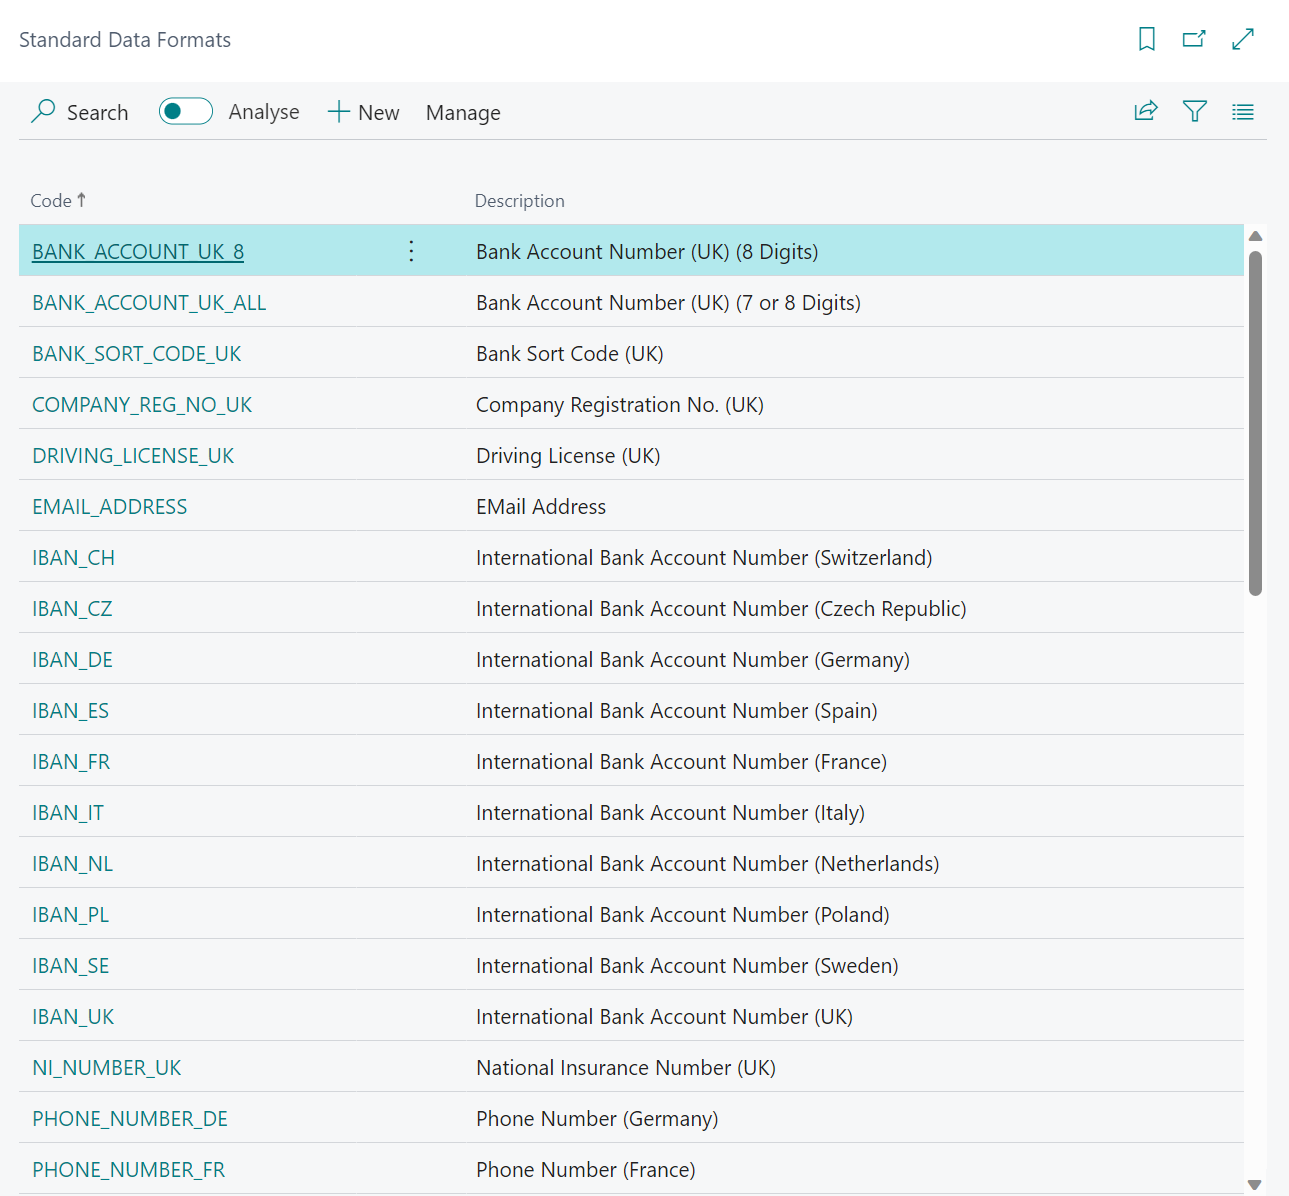Screen dimensions: 1289x1196
Task: Click the Description column header
Action: 519,201
